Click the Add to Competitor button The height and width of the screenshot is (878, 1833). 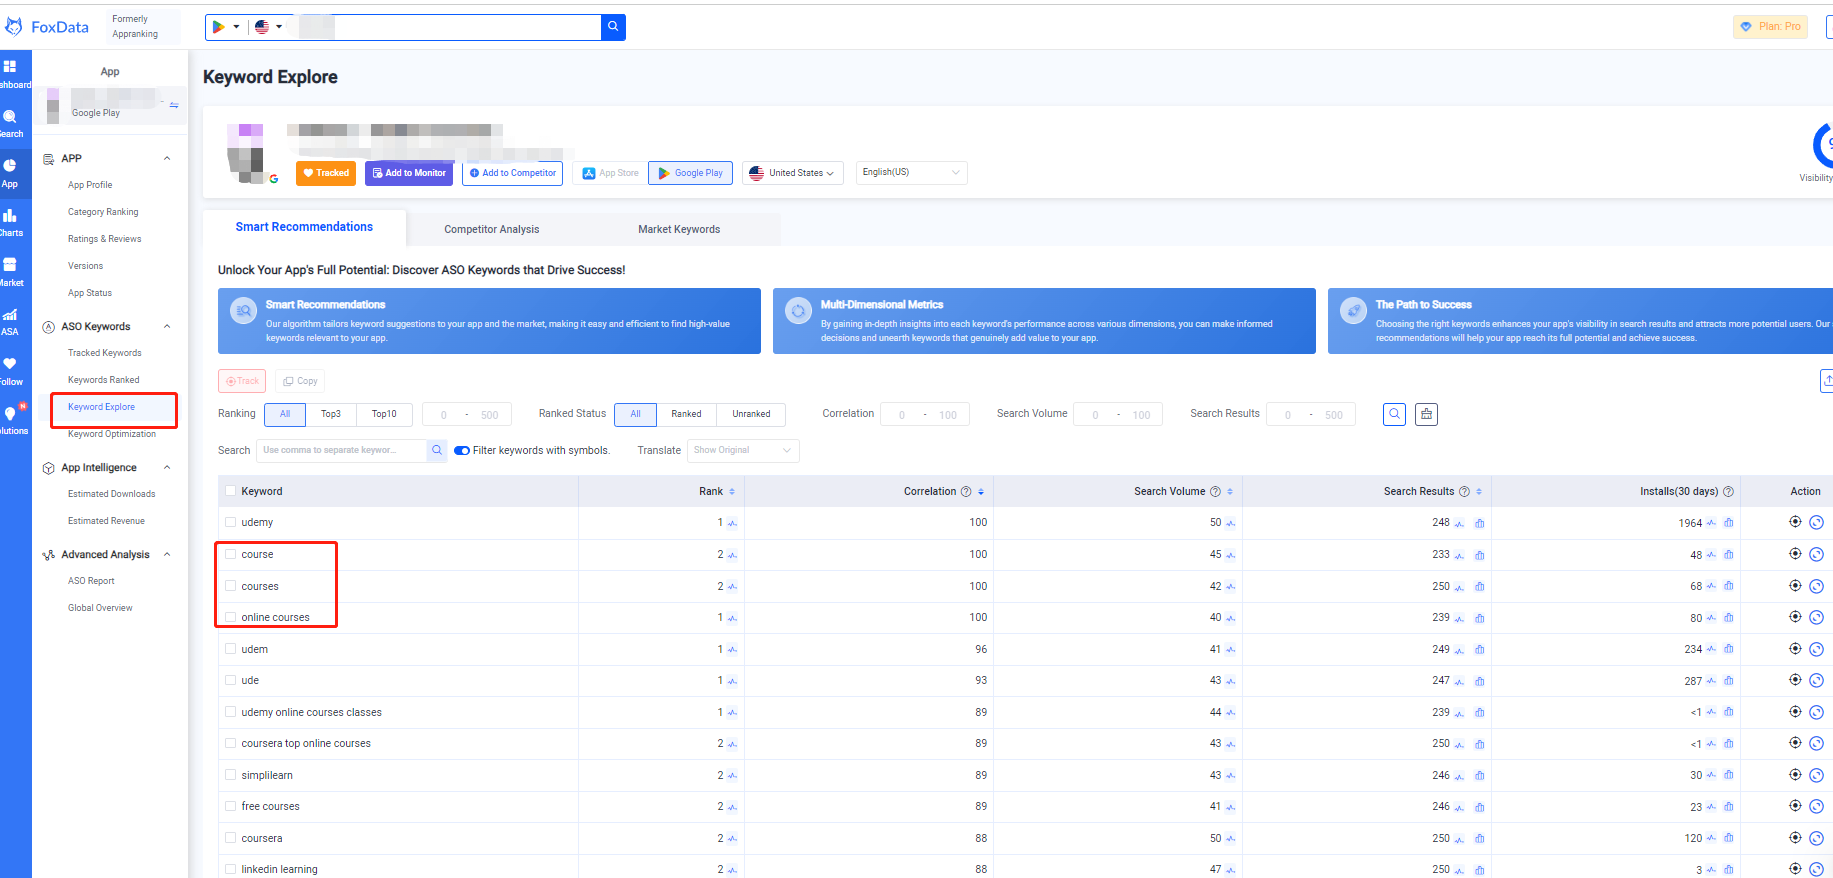point(513,173)
